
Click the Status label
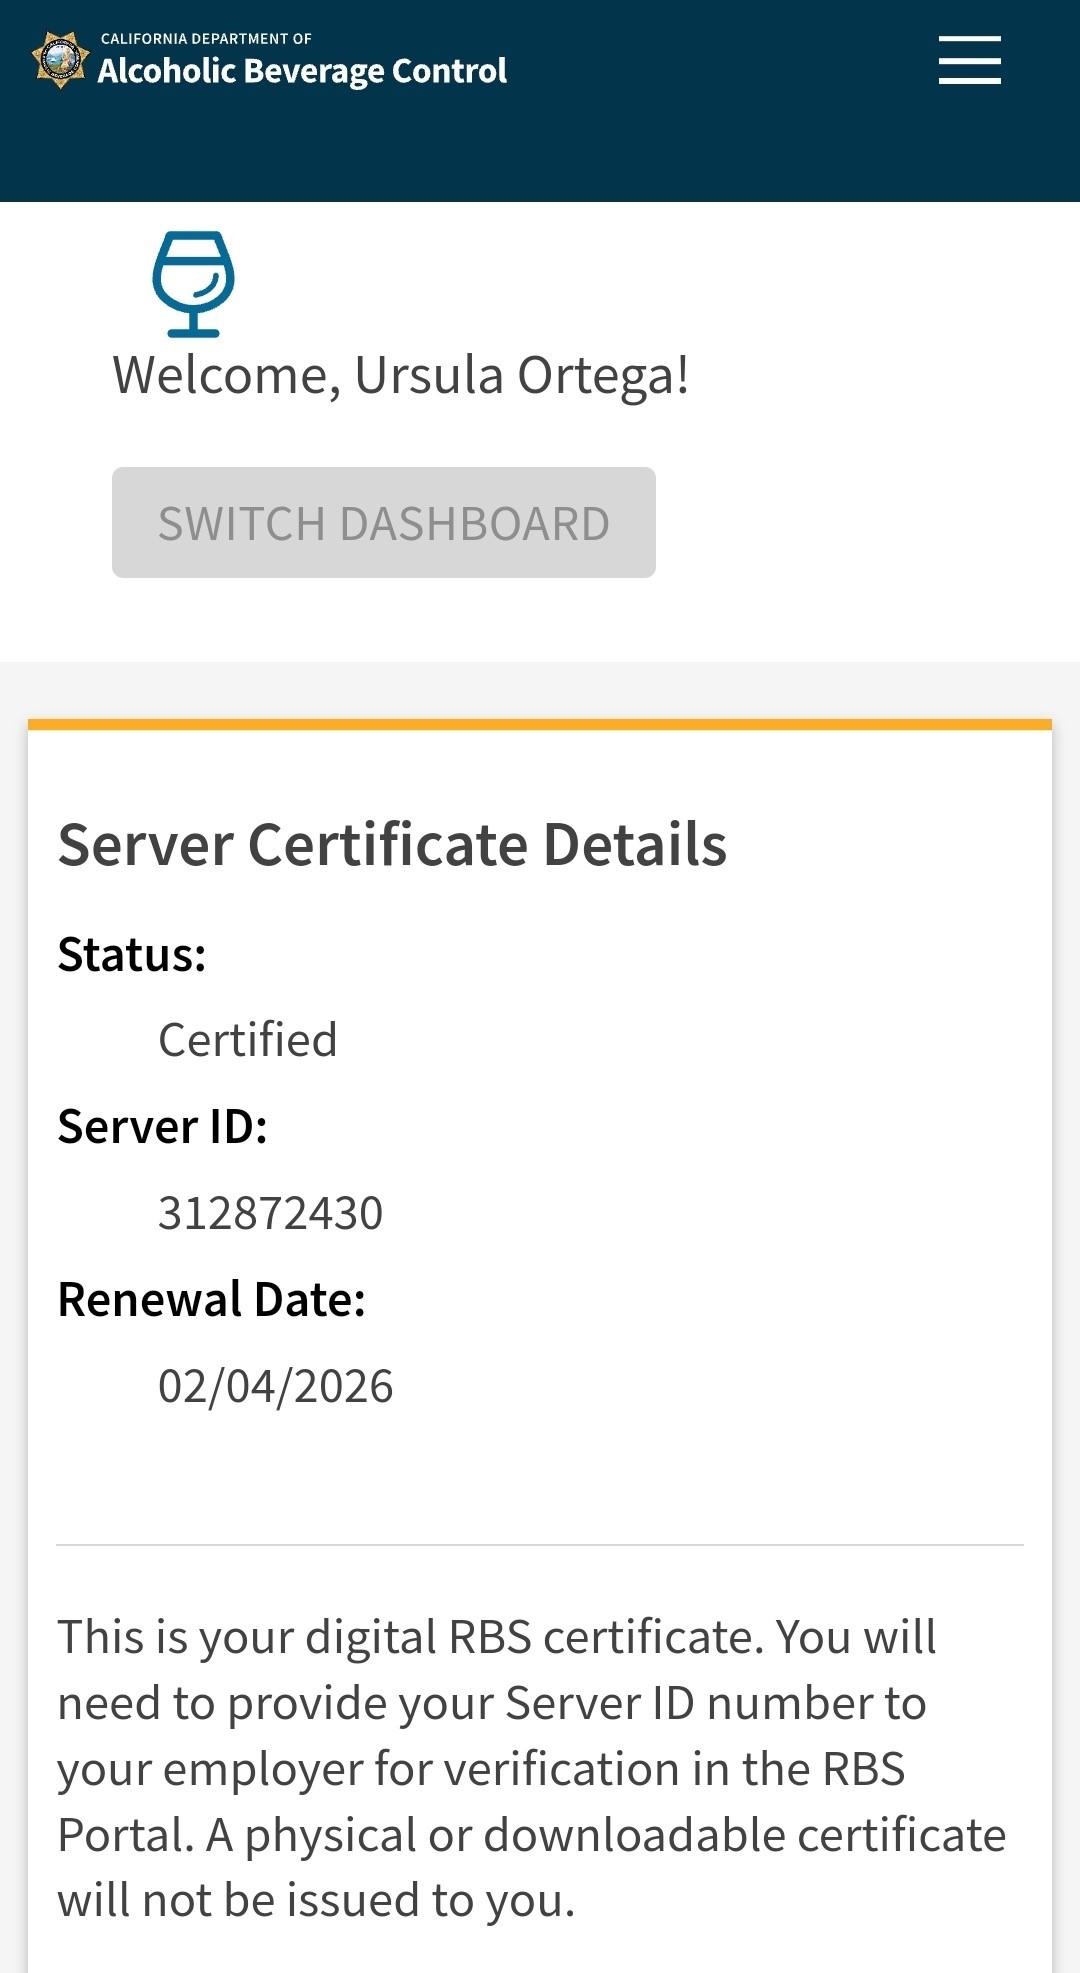pos(132,954)
